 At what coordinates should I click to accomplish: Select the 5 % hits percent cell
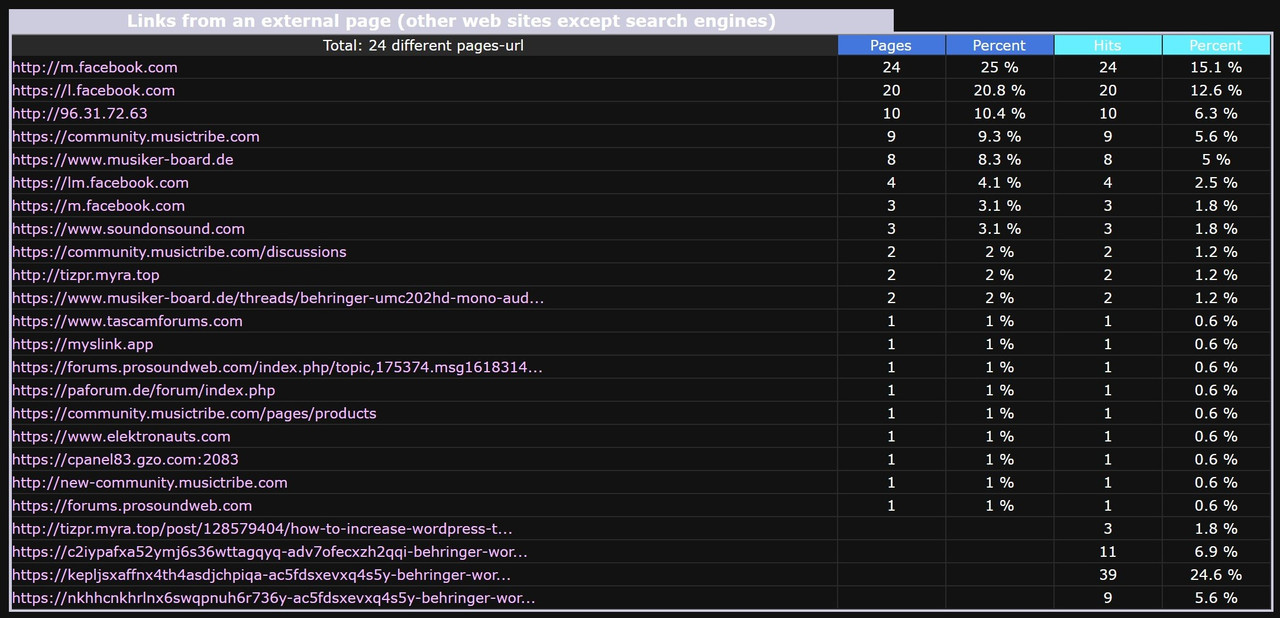pyautogui.click(x=1216, y=159)
